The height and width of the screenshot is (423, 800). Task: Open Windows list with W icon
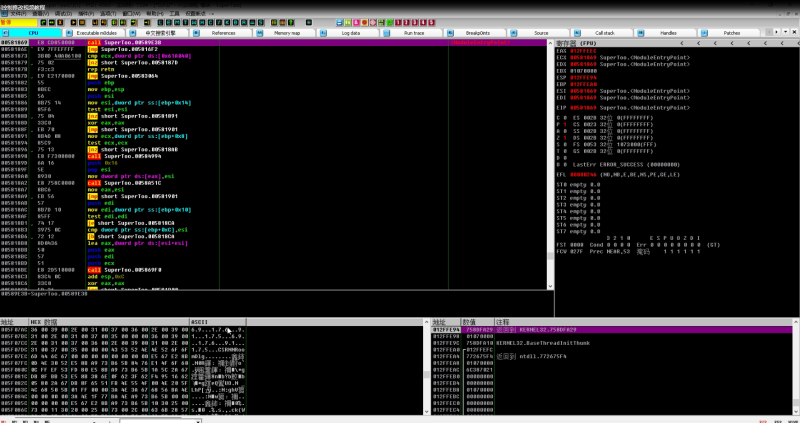pyautogui.click(x=194, y=22)
